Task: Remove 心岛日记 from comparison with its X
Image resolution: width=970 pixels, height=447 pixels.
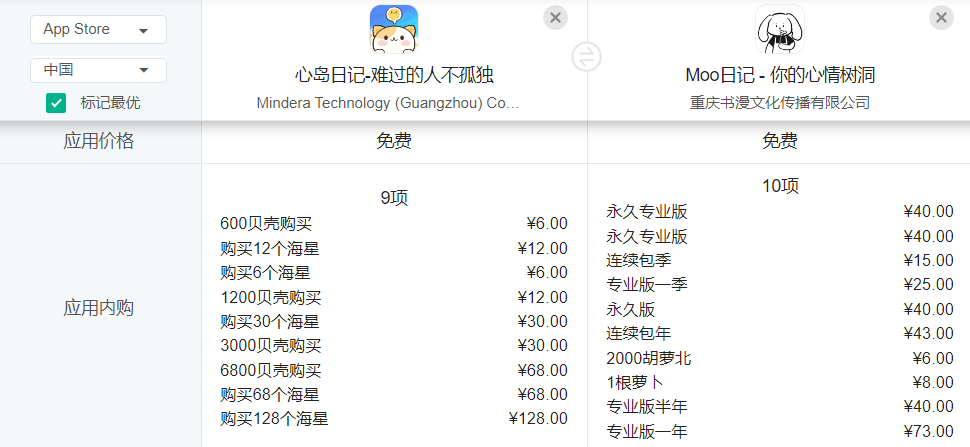Action: [x=556, y=17]
